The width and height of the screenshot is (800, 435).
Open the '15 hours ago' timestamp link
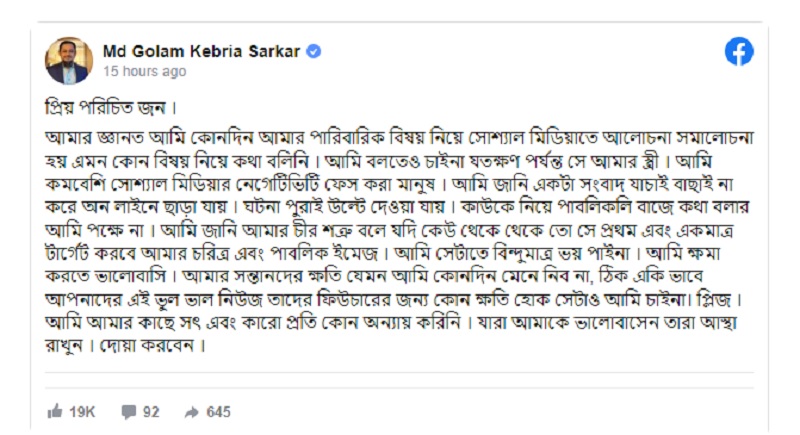click(144, 71)
